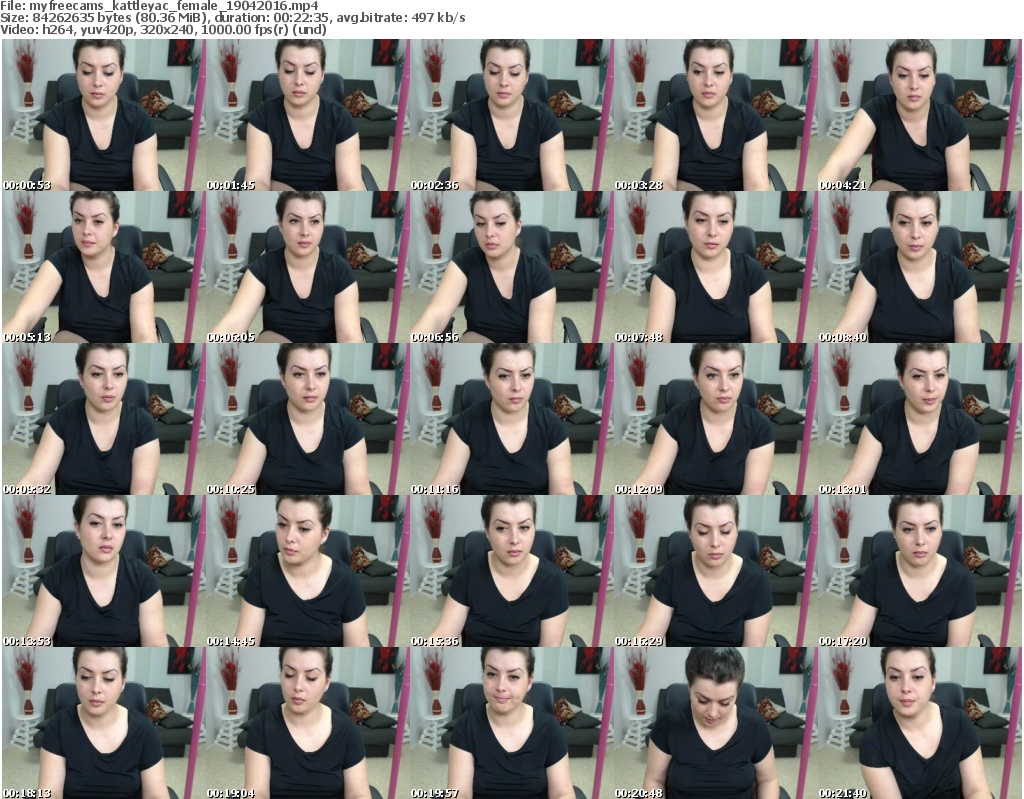The width and height of the screenshot is (1024, 799).
Task: Select the thumbnail stamped 00:17:20
Action: coord(920,572)
